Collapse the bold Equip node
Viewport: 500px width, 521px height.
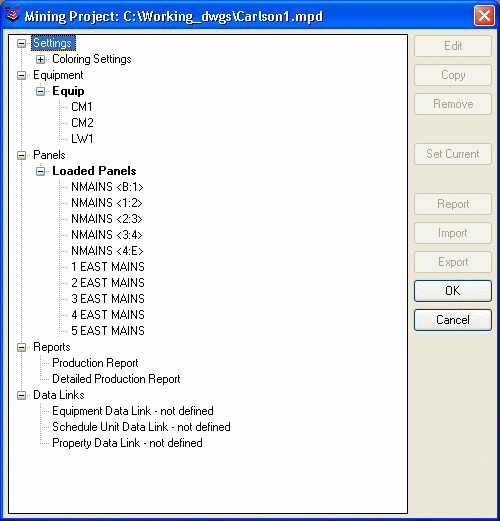pyautogui.click(x=40, y=91)
